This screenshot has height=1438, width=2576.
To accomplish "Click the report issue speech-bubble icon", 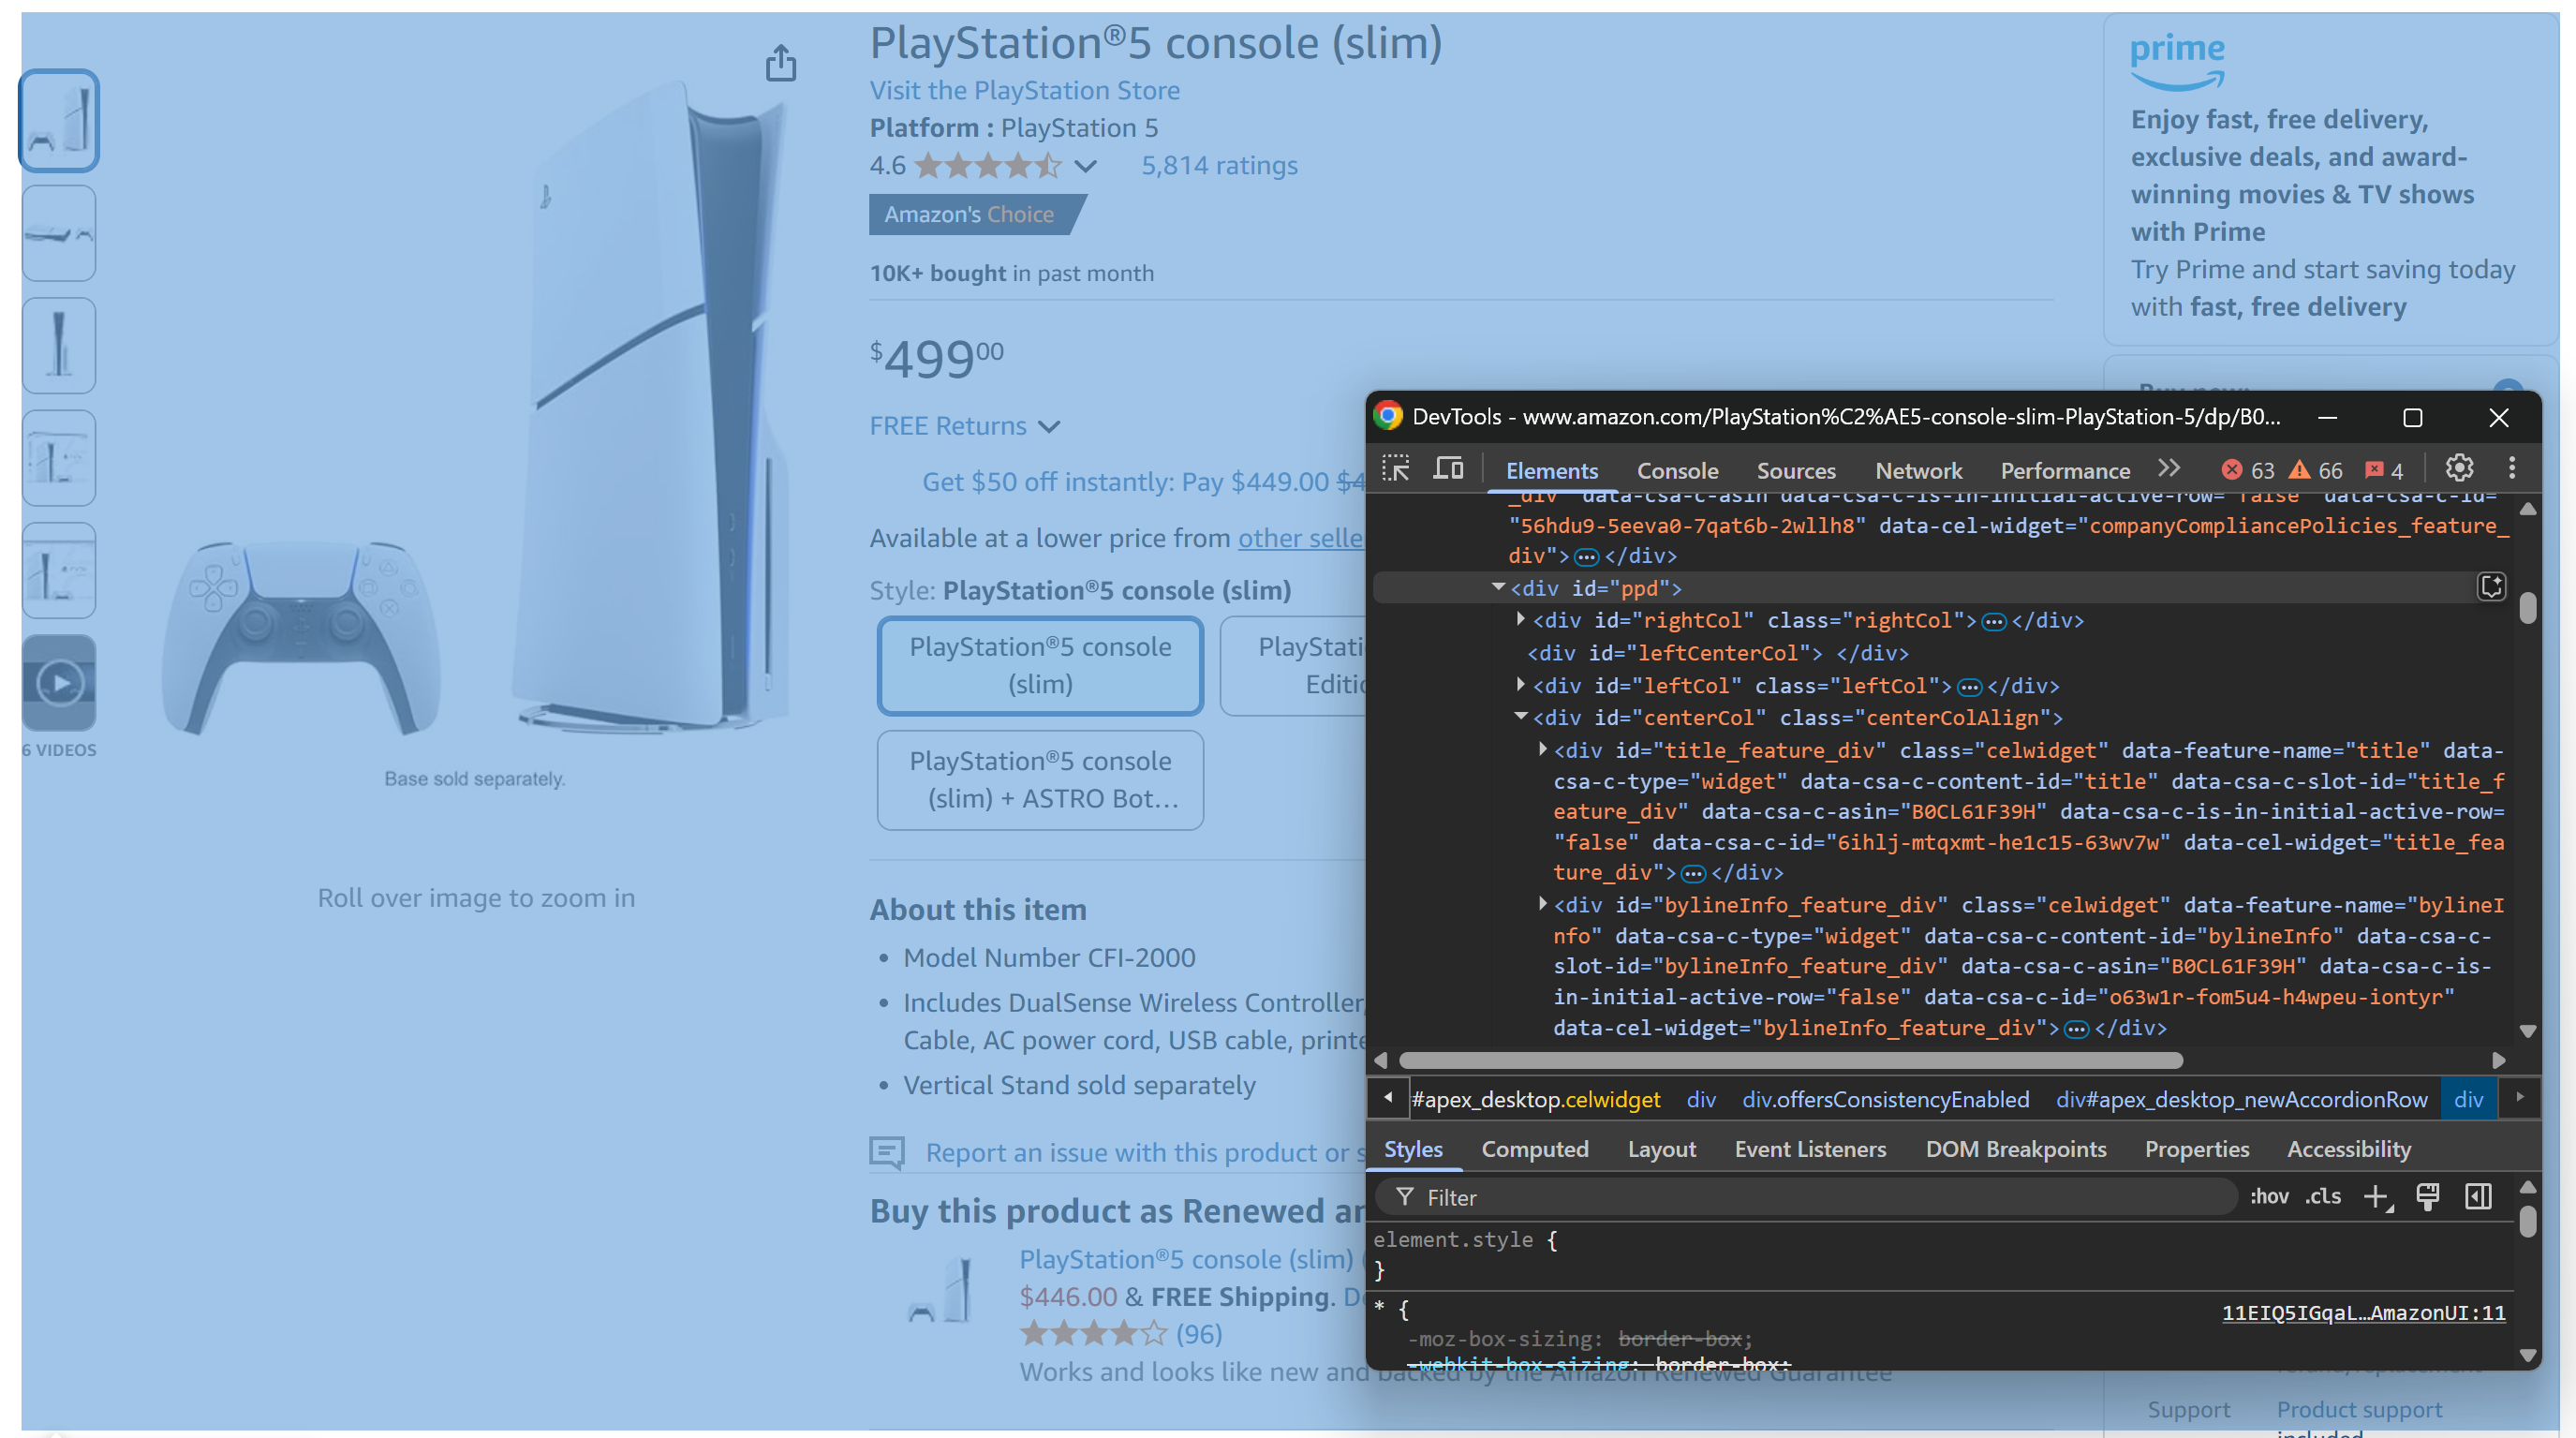I will tap(887, 1153).
